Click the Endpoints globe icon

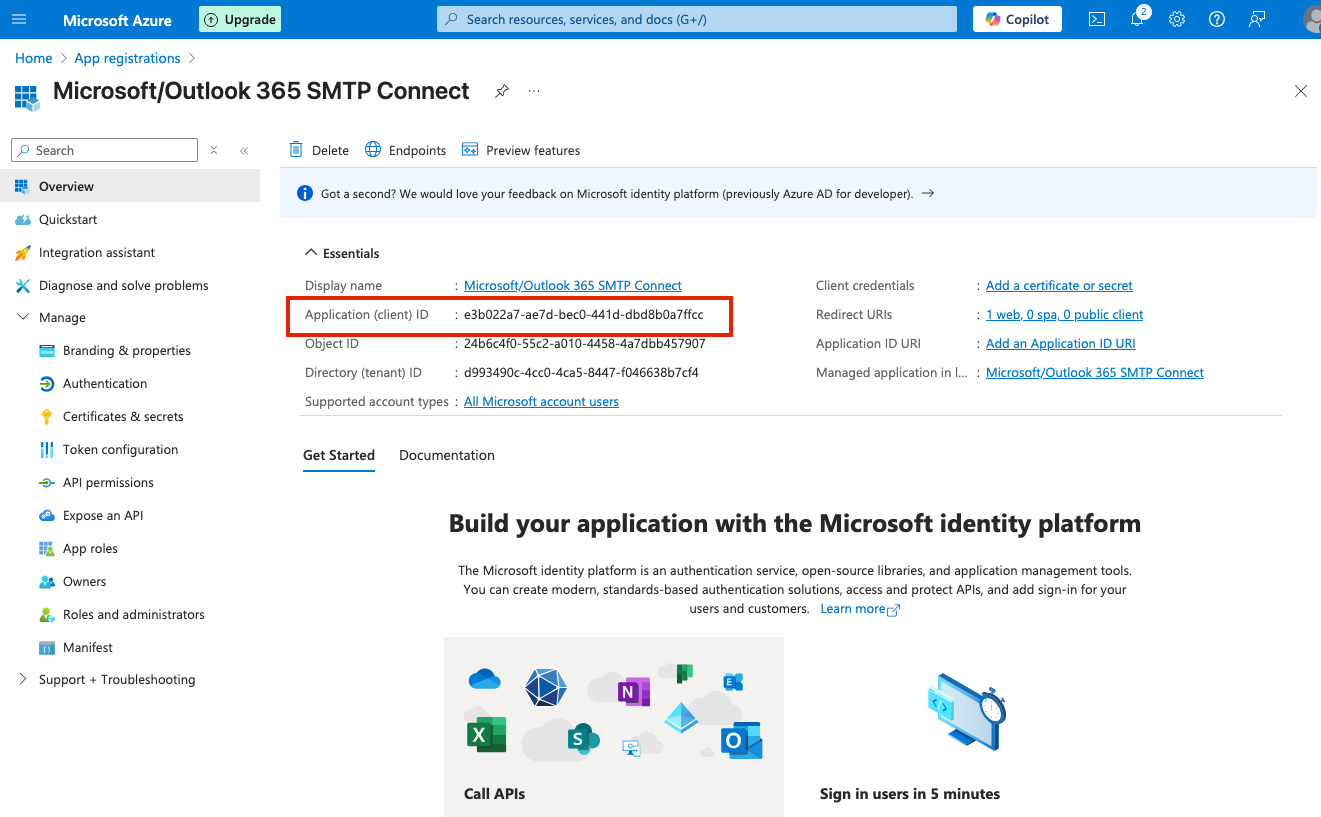pyautogui.click(x=373, y=150)
